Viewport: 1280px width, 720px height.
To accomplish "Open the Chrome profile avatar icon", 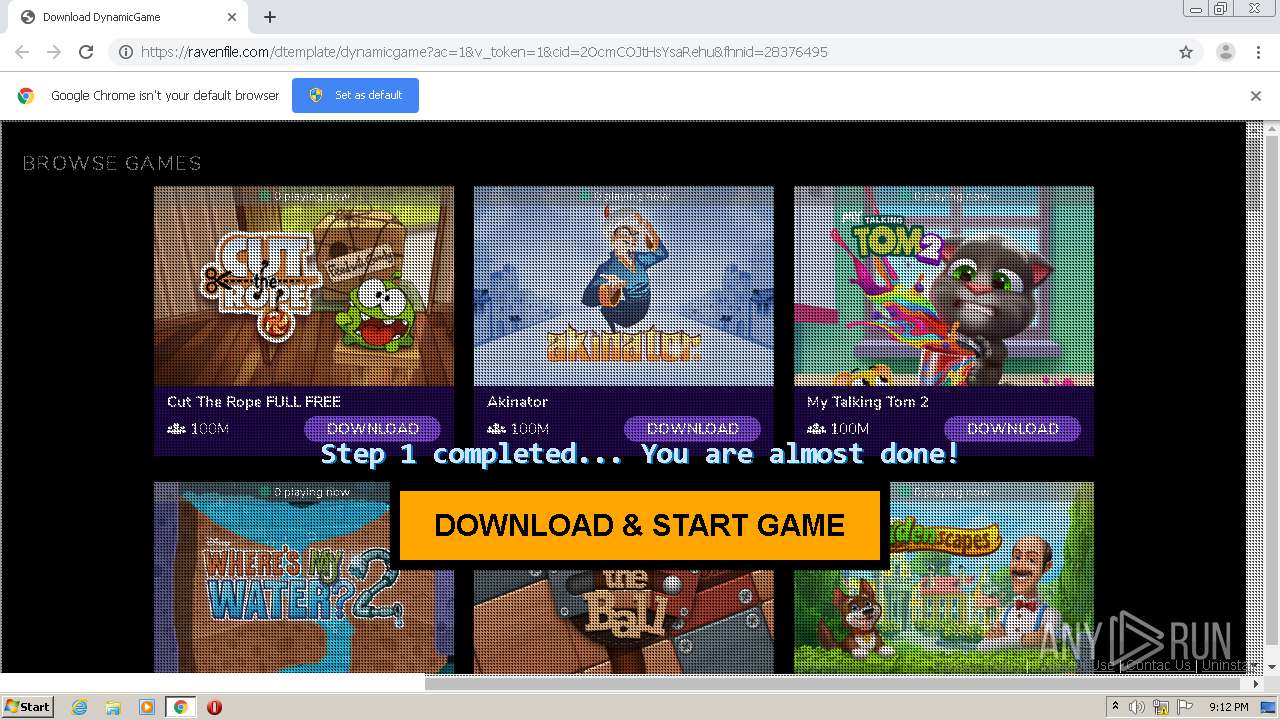I will click(x=1225, y=52).
